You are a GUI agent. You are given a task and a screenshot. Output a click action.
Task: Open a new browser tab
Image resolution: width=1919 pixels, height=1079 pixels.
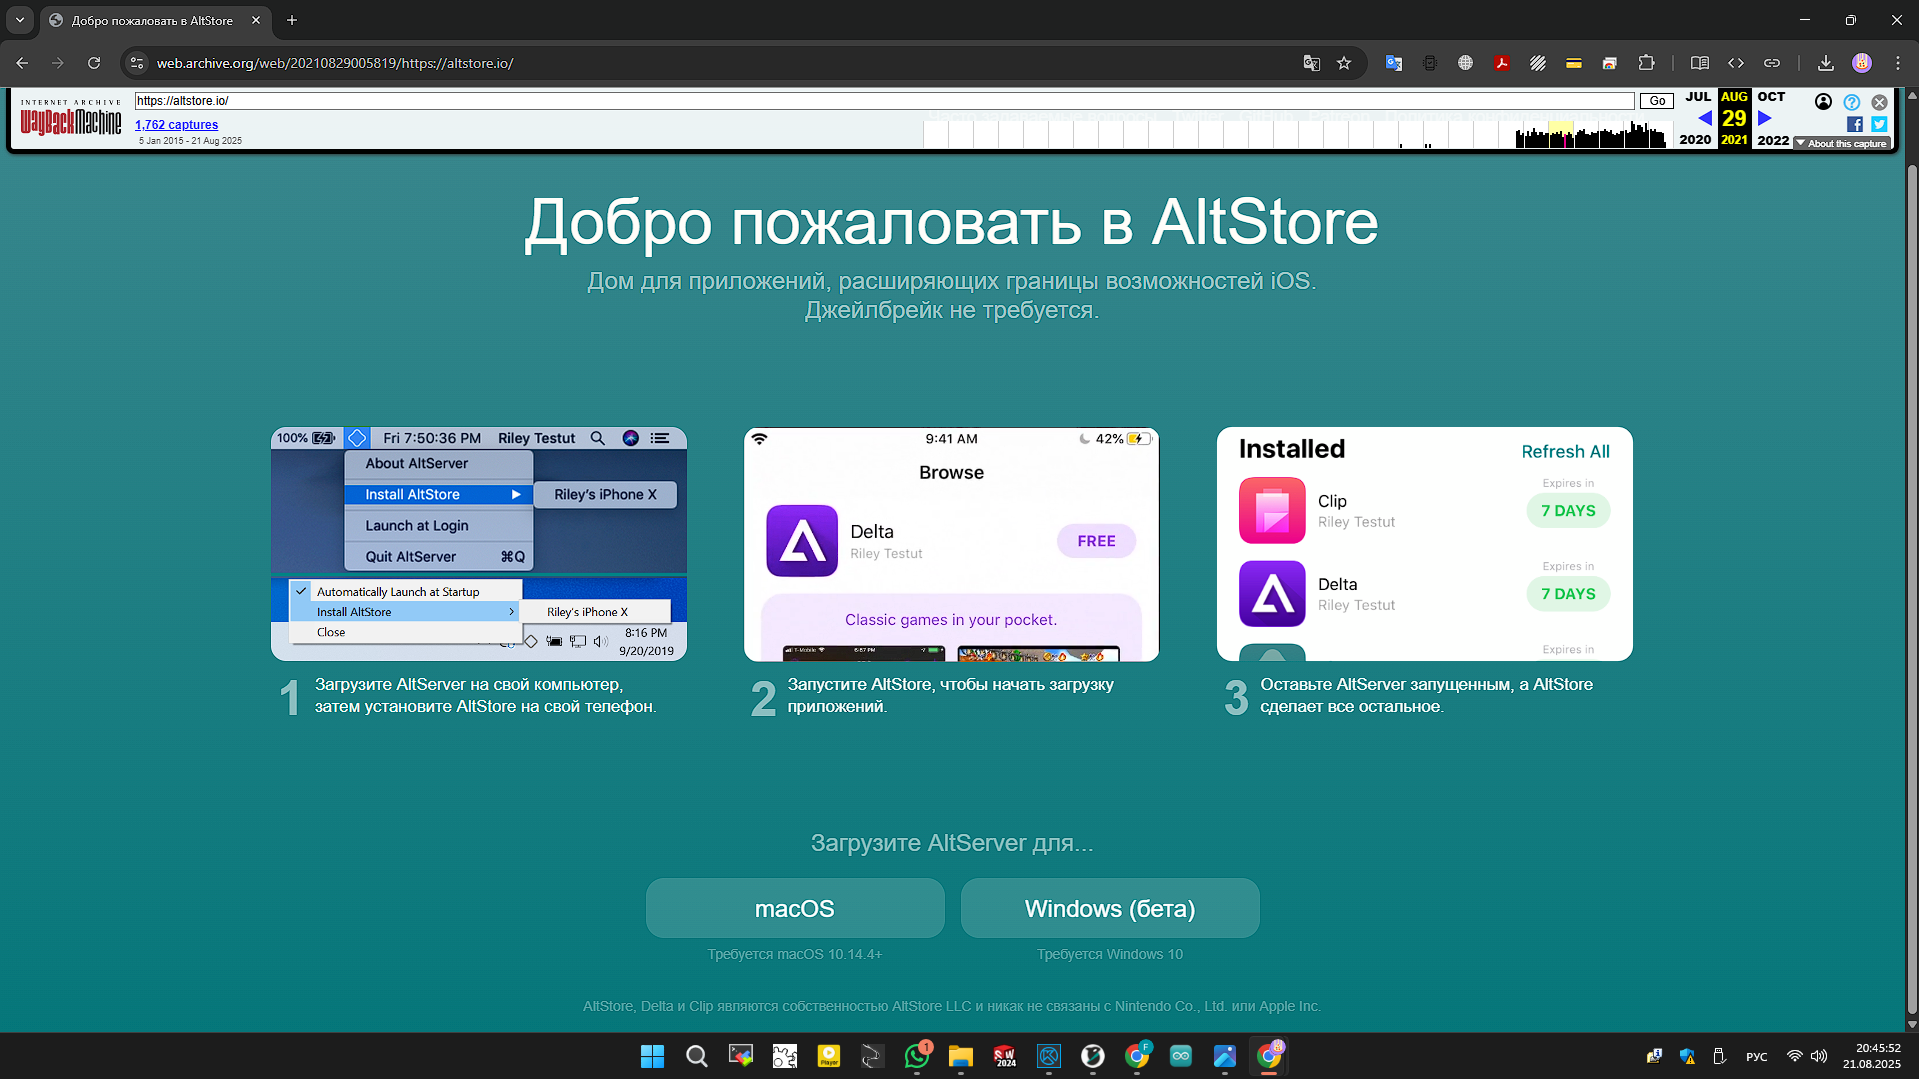click(292, 20)
